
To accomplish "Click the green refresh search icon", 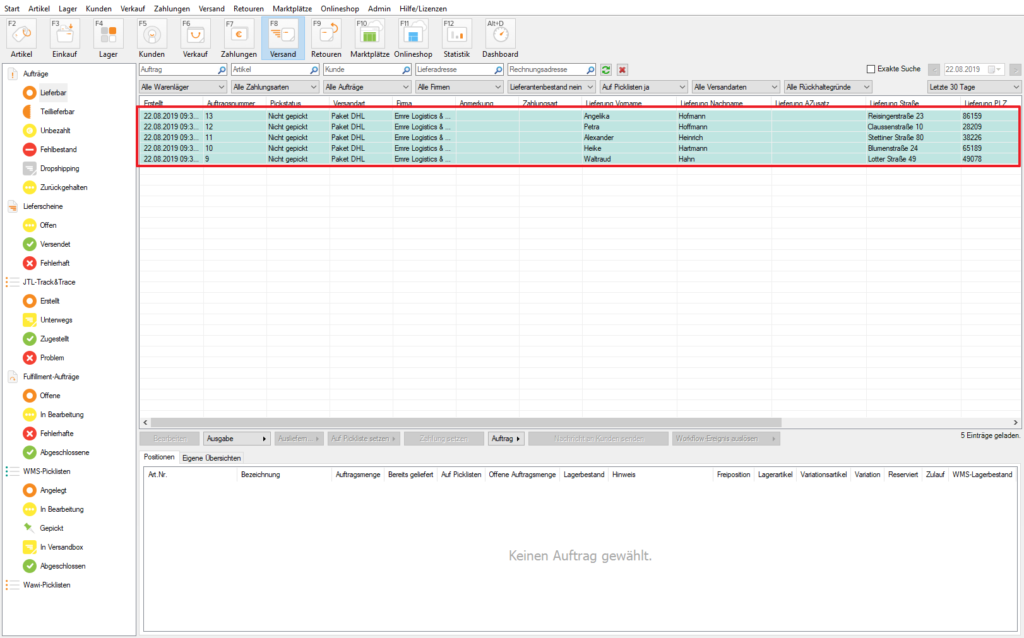I will (605, 70).
